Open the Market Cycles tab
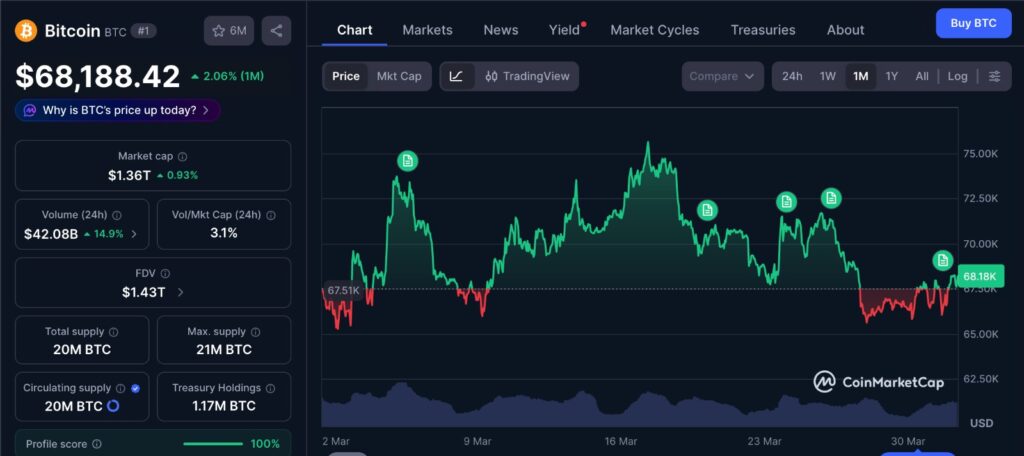Image resolution: width=1024 pixels, height=456 pixels. point(654,30)
